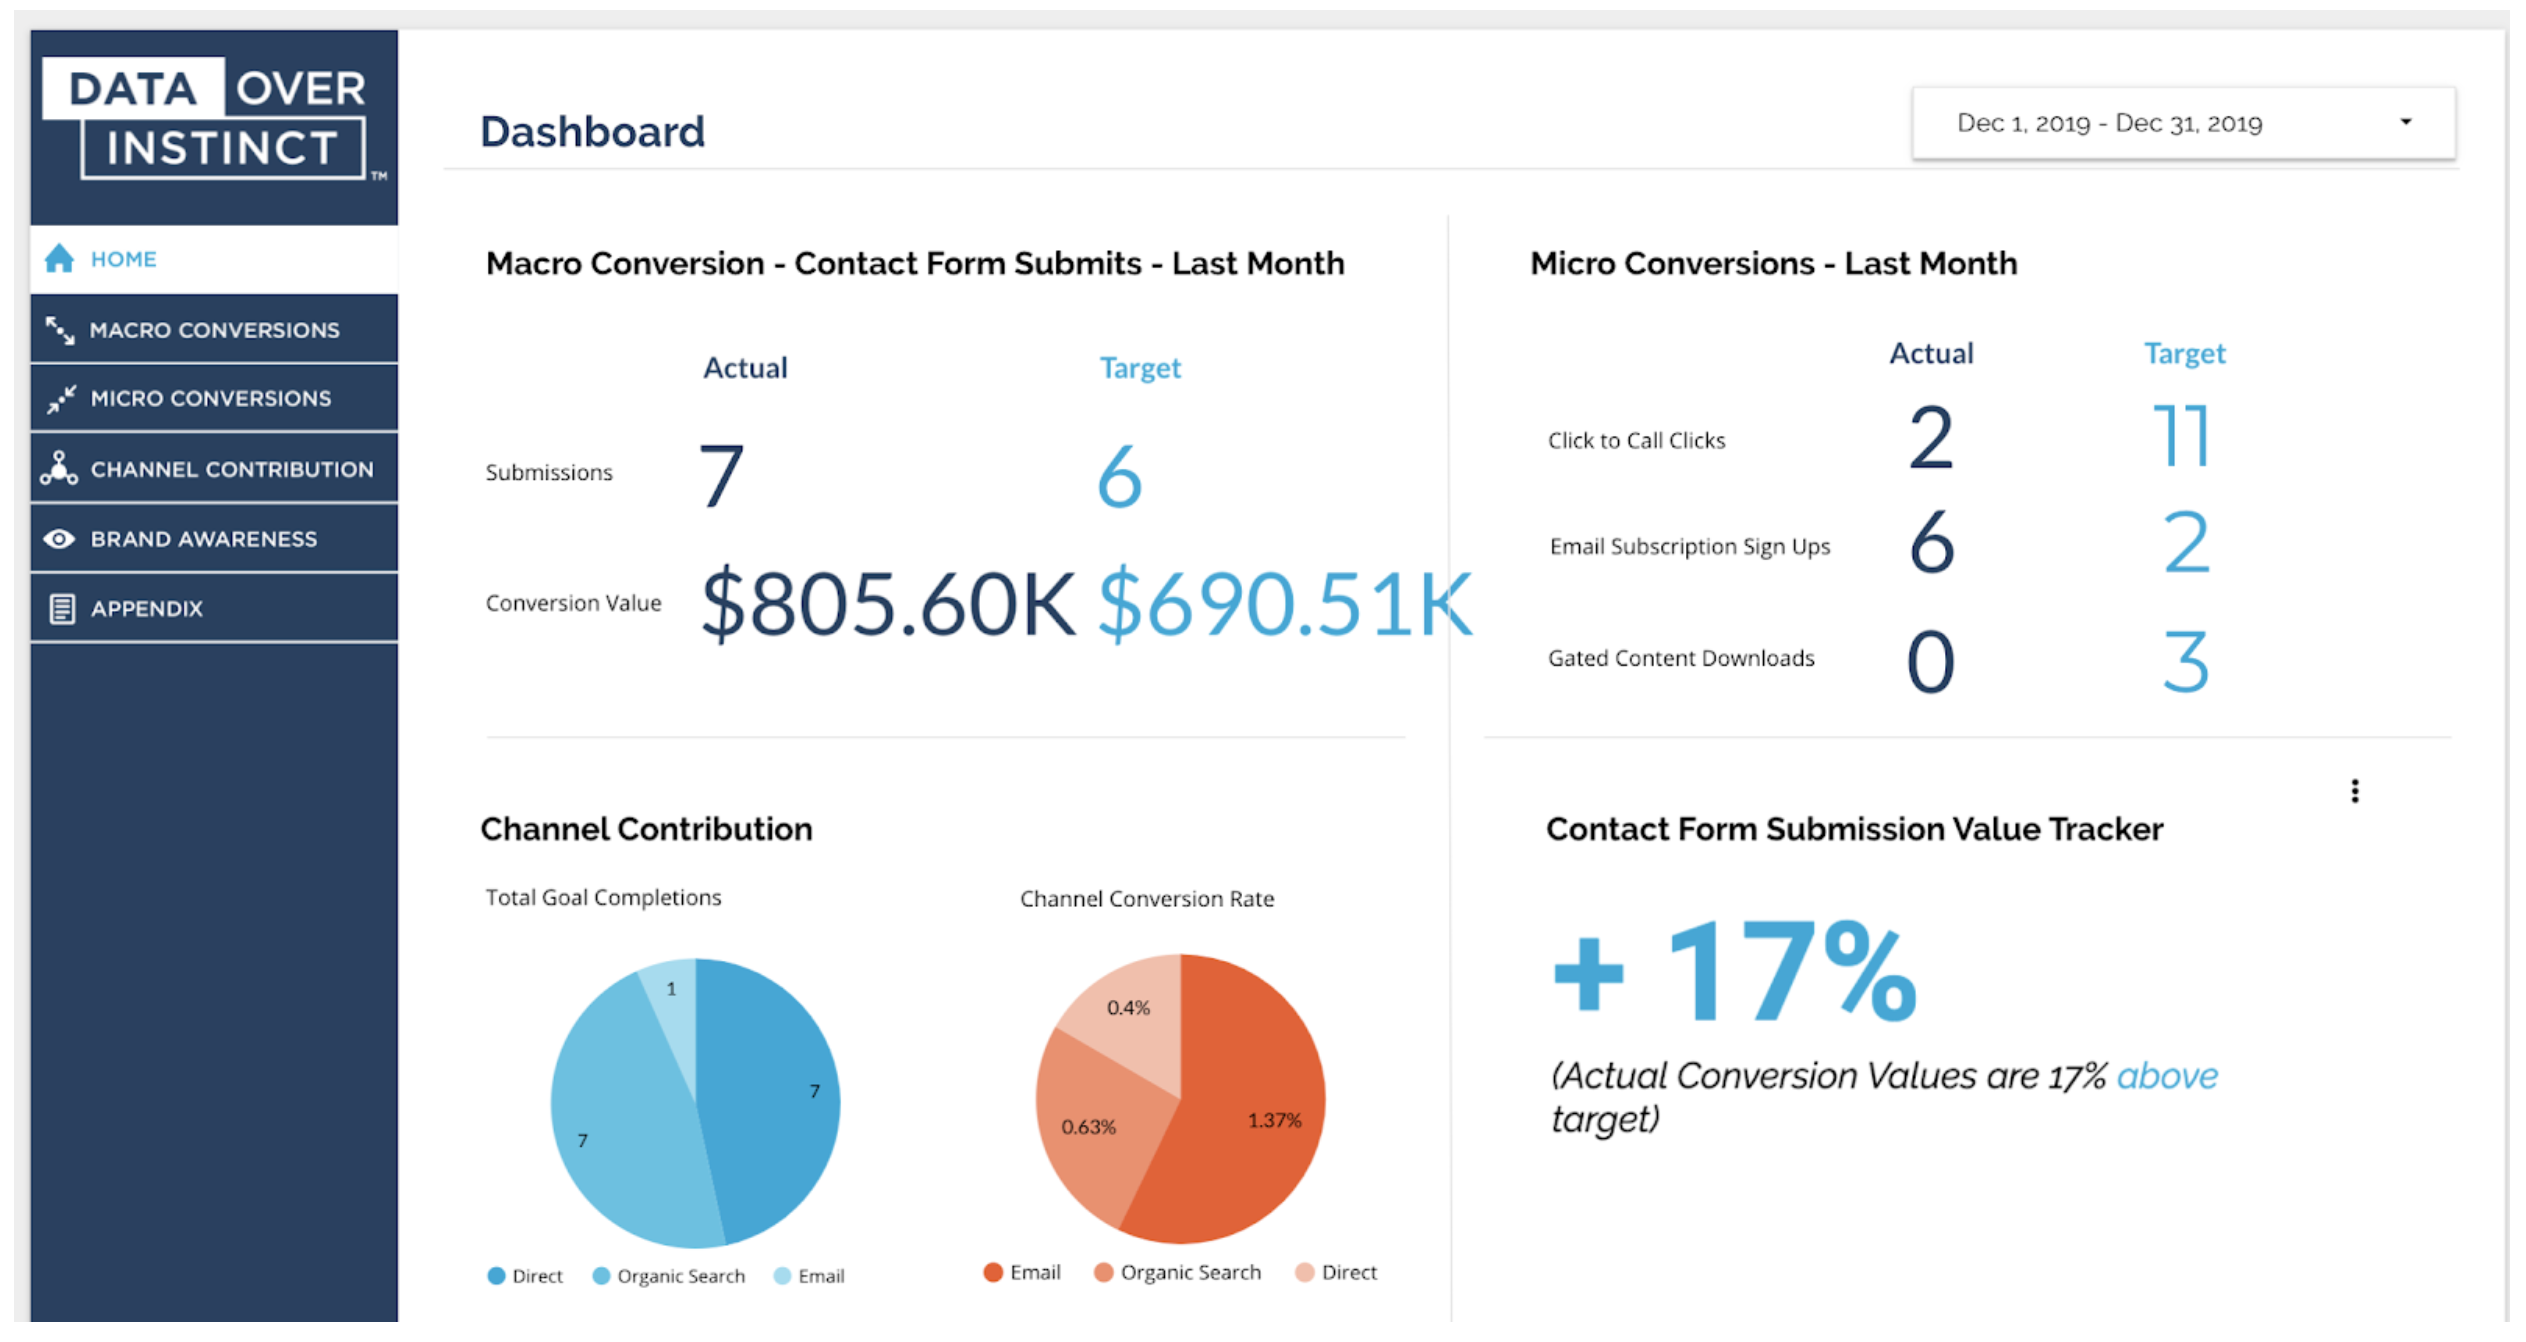This screenshot has width=2526, height=1342.
Task: Click the Macro Conversion section heading
Action: [915, 263]
